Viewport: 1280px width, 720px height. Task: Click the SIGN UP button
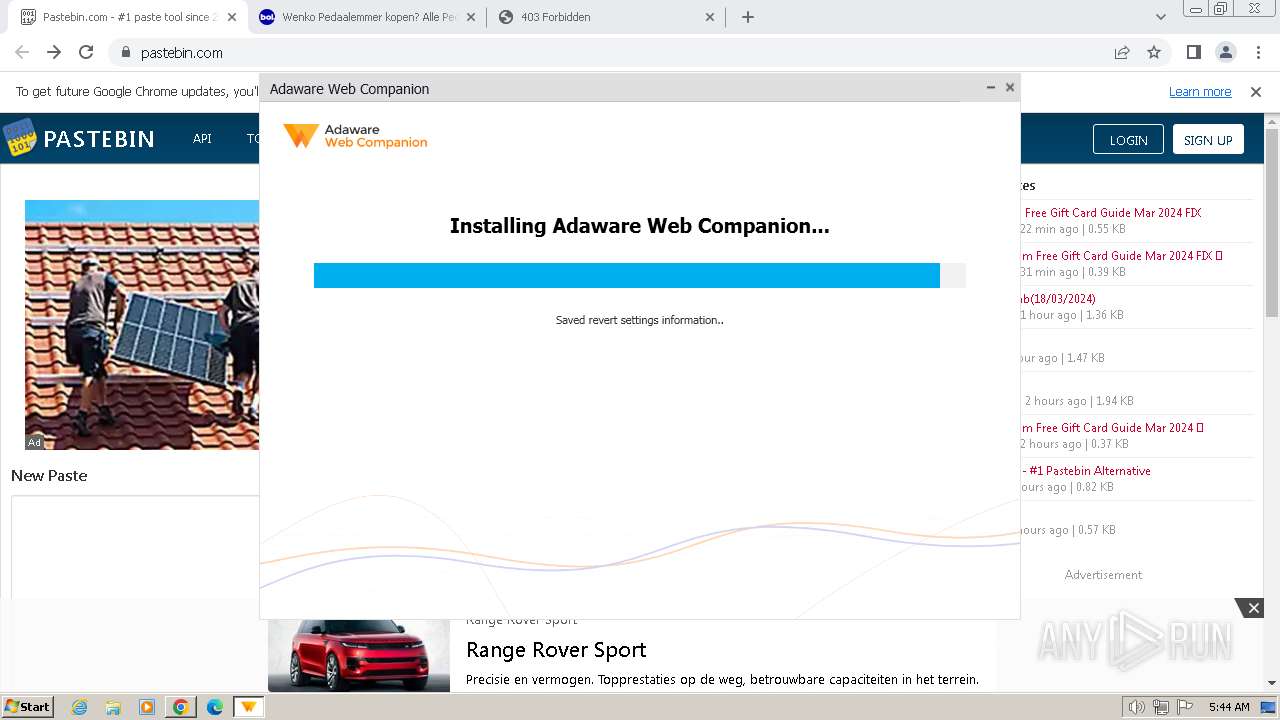pyautogui.click(x=1208, y=139)
